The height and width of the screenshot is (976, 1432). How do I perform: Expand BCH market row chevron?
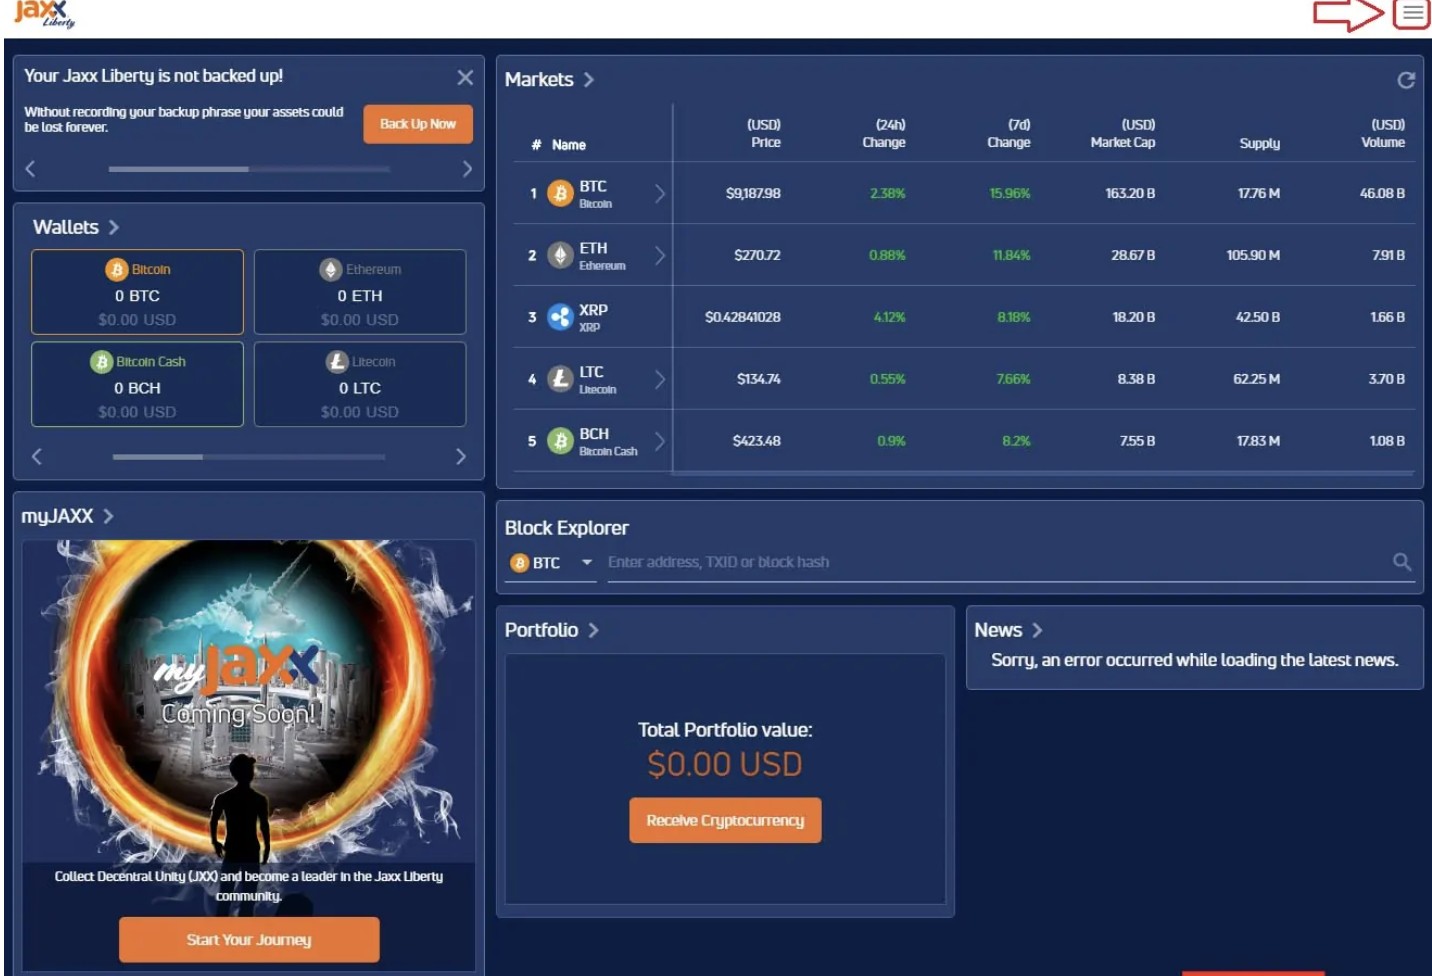[x=660, y=441]
